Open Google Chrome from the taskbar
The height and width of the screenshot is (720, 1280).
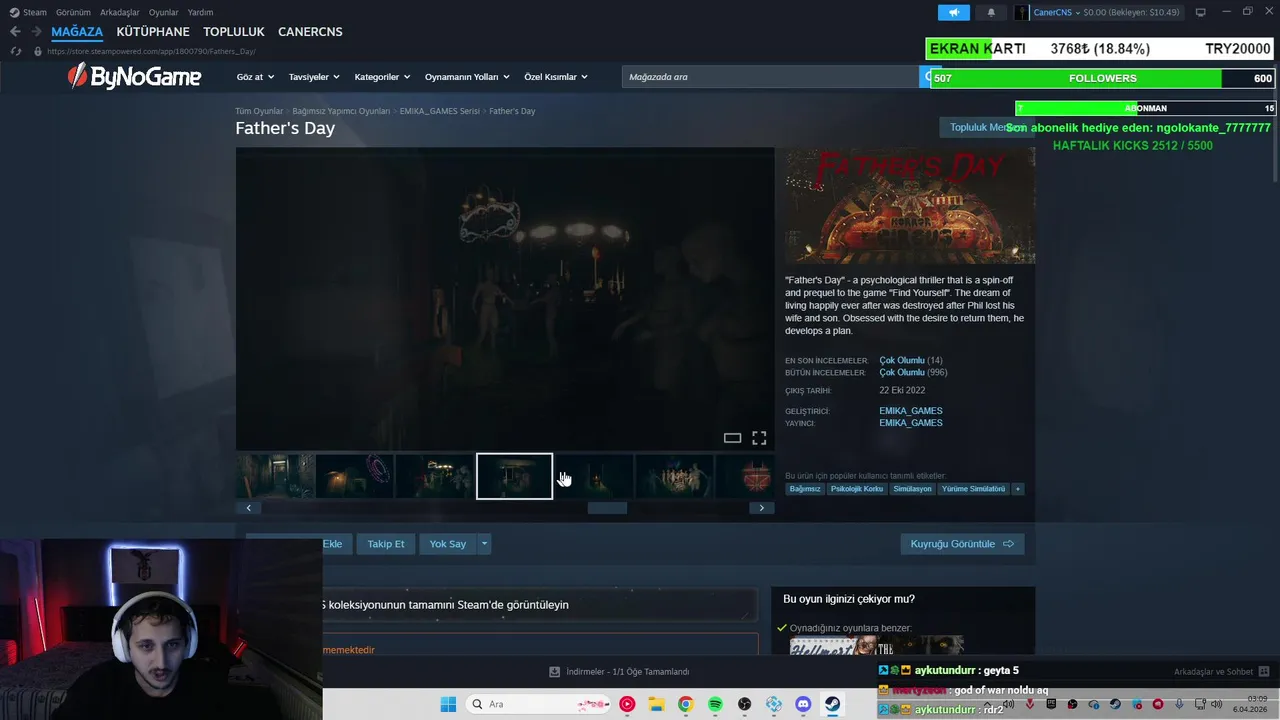click(685, 704)
